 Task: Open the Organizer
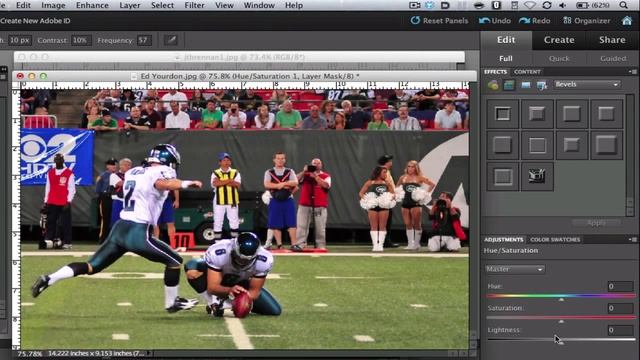coord(587,20)
